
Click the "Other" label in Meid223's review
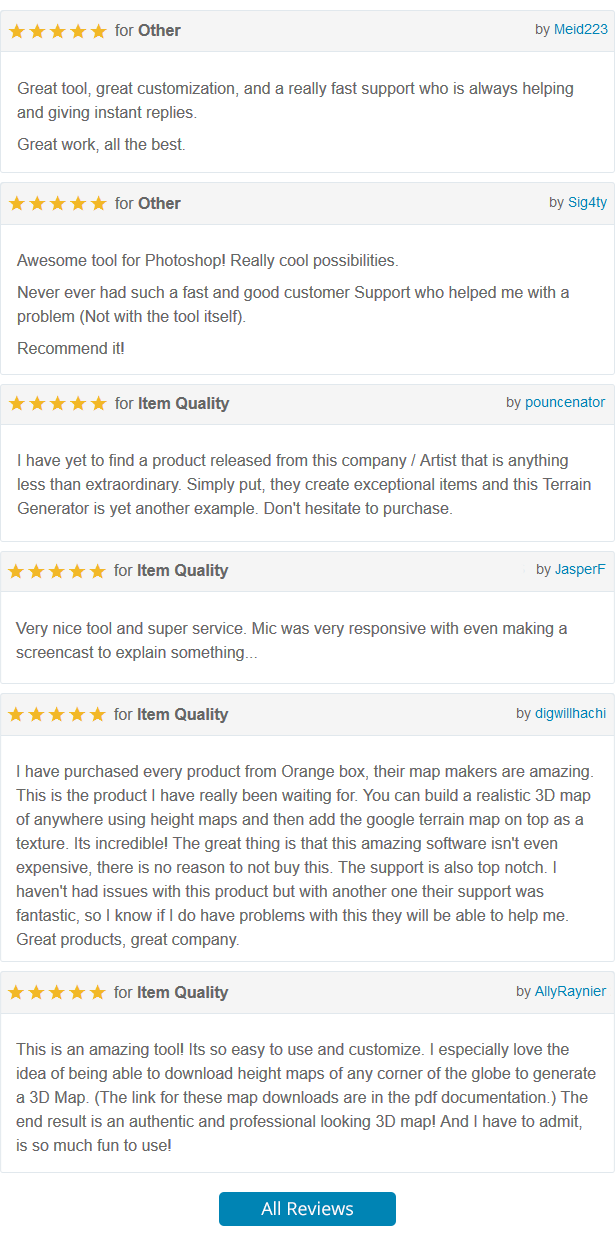159,31
